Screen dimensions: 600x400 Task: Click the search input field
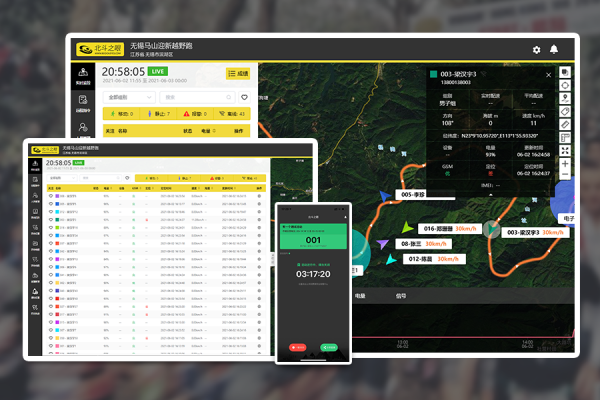(x=197, y=97)
